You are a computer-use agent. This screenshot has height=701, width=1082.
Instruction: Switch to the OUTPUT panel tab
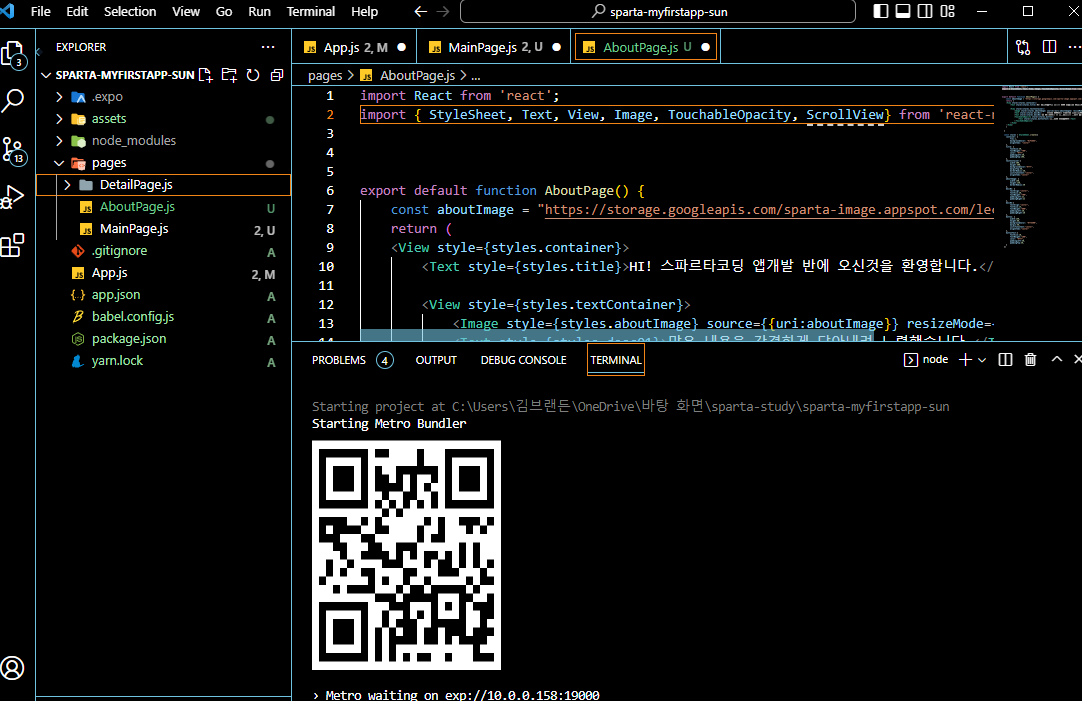[x=436, y=360]
